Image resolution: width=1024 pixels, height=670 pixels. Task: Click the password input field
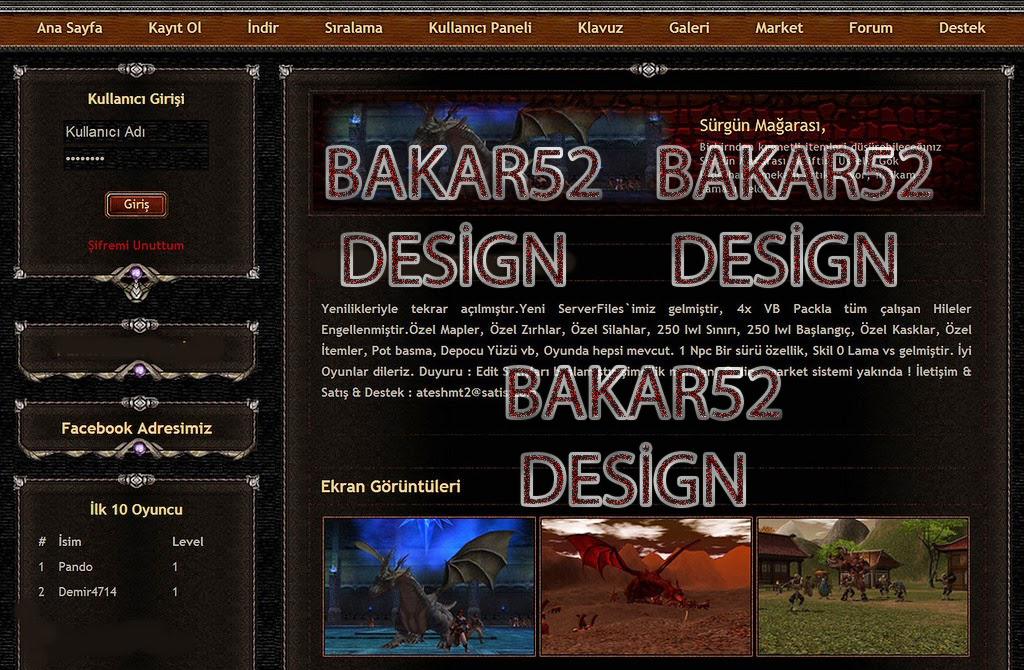(136, 159)
